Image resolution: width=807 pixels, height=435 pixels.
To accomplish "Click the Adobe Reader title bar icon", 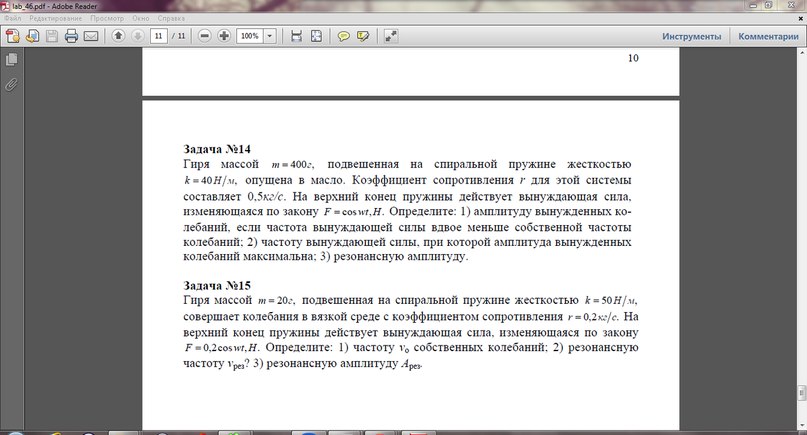I will pyautogui.click(x=6, y=6).
